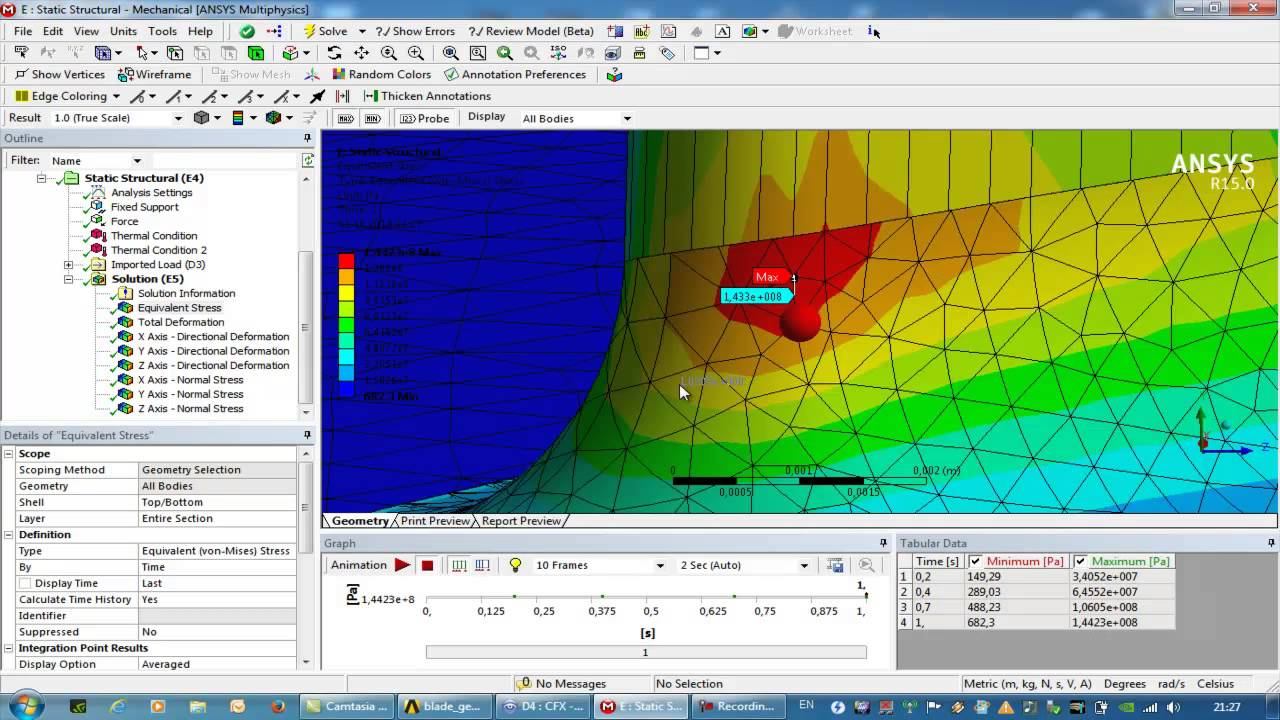Open the Tools menu
Viewport: 1280px width, 720px height.
pyautogui.click(x=162, y=31)
